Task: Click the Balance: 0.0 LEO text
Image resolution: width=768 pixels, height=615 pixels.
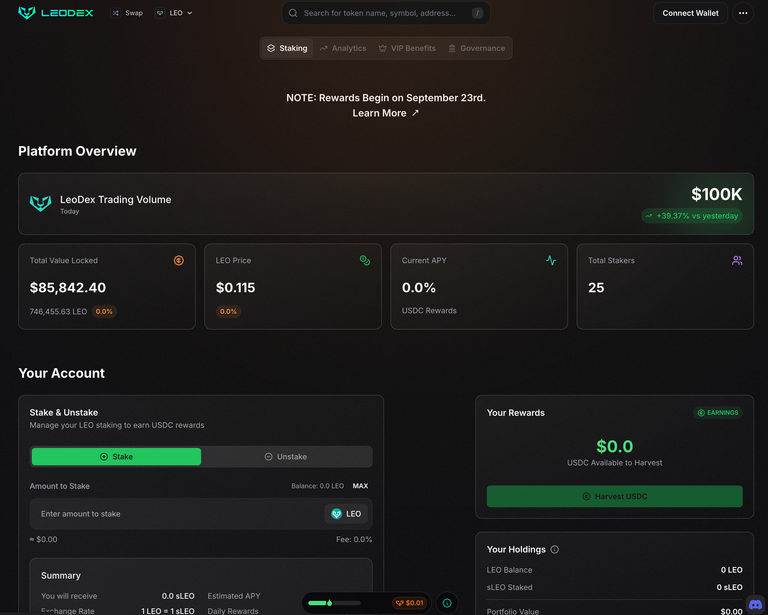Action: click(x=317, y=486)
